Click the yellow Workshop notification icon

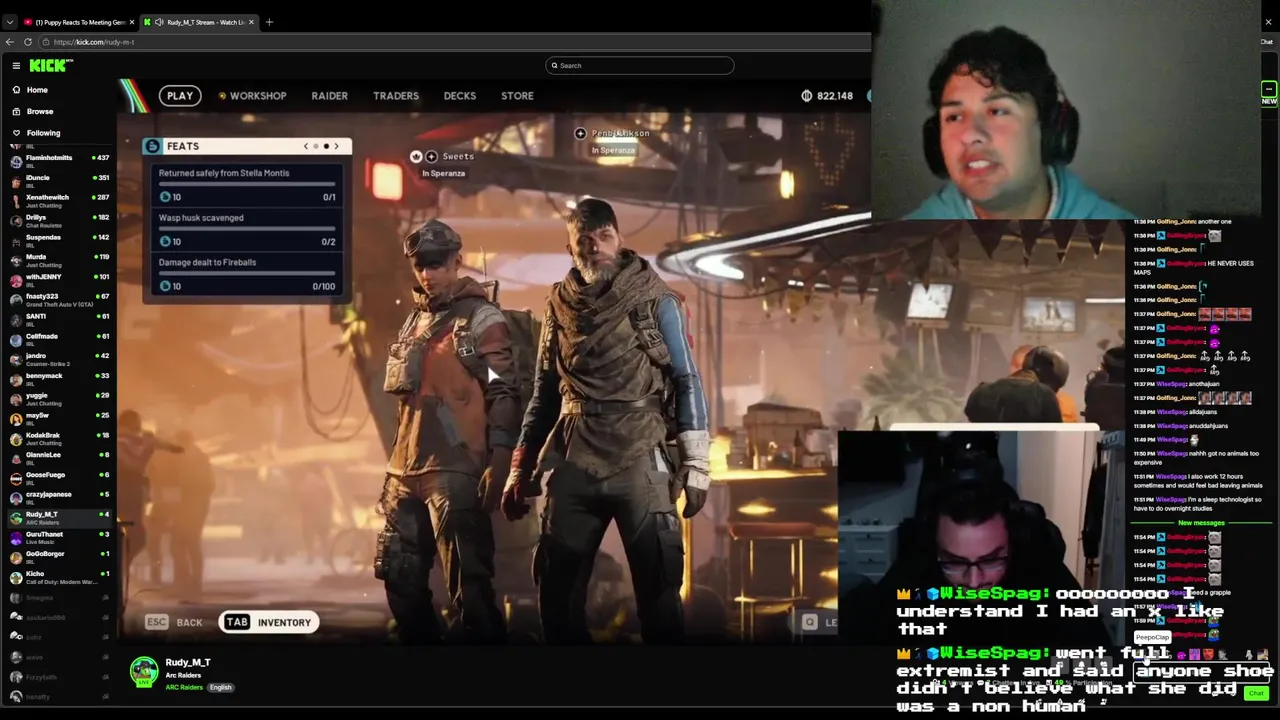pos(222,96)
